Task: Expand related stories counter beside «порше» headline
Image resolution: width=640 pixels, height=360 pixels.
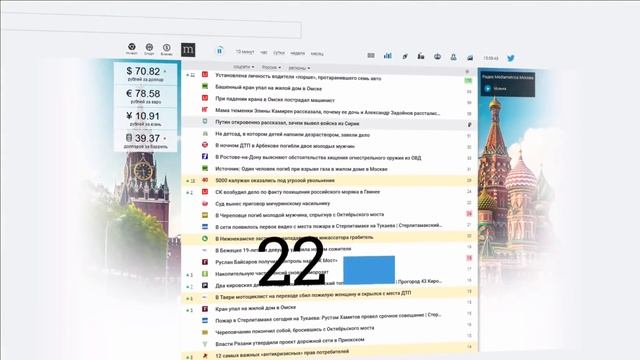Action: coord(191,75)
